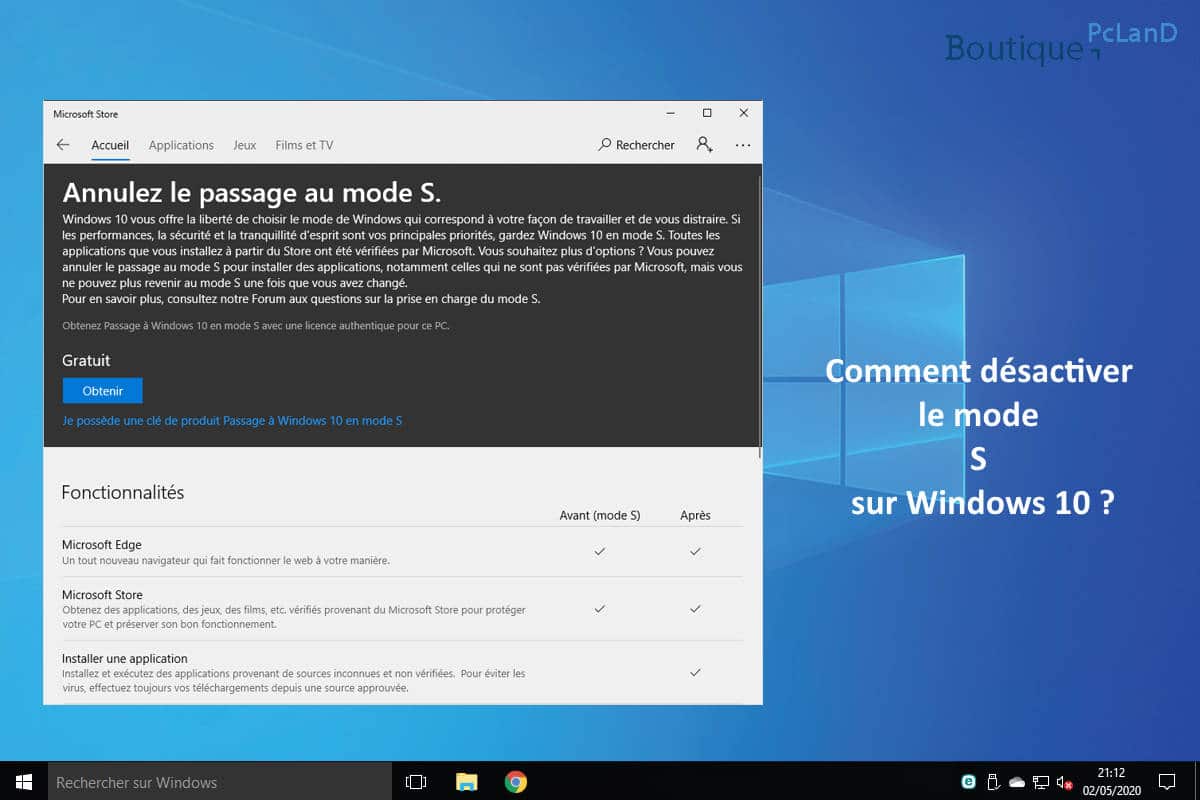Screen dimensions: 1200x800
Task: Open the ESET tray icon
Action: [968, 782]
